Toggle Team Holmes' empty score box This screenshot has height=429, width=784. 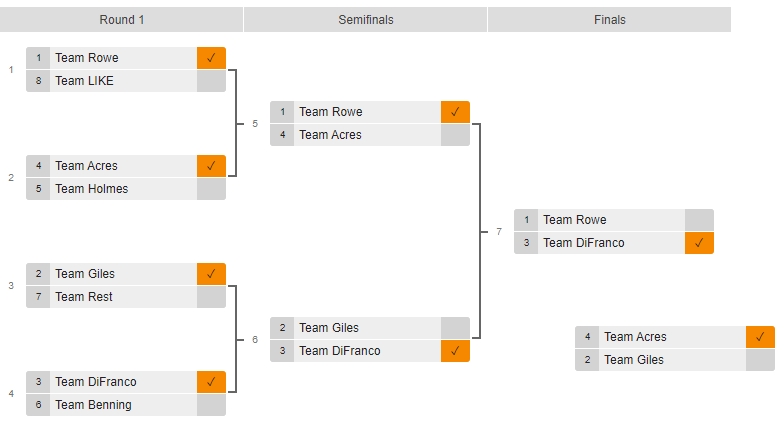click(x=211, y=189)
